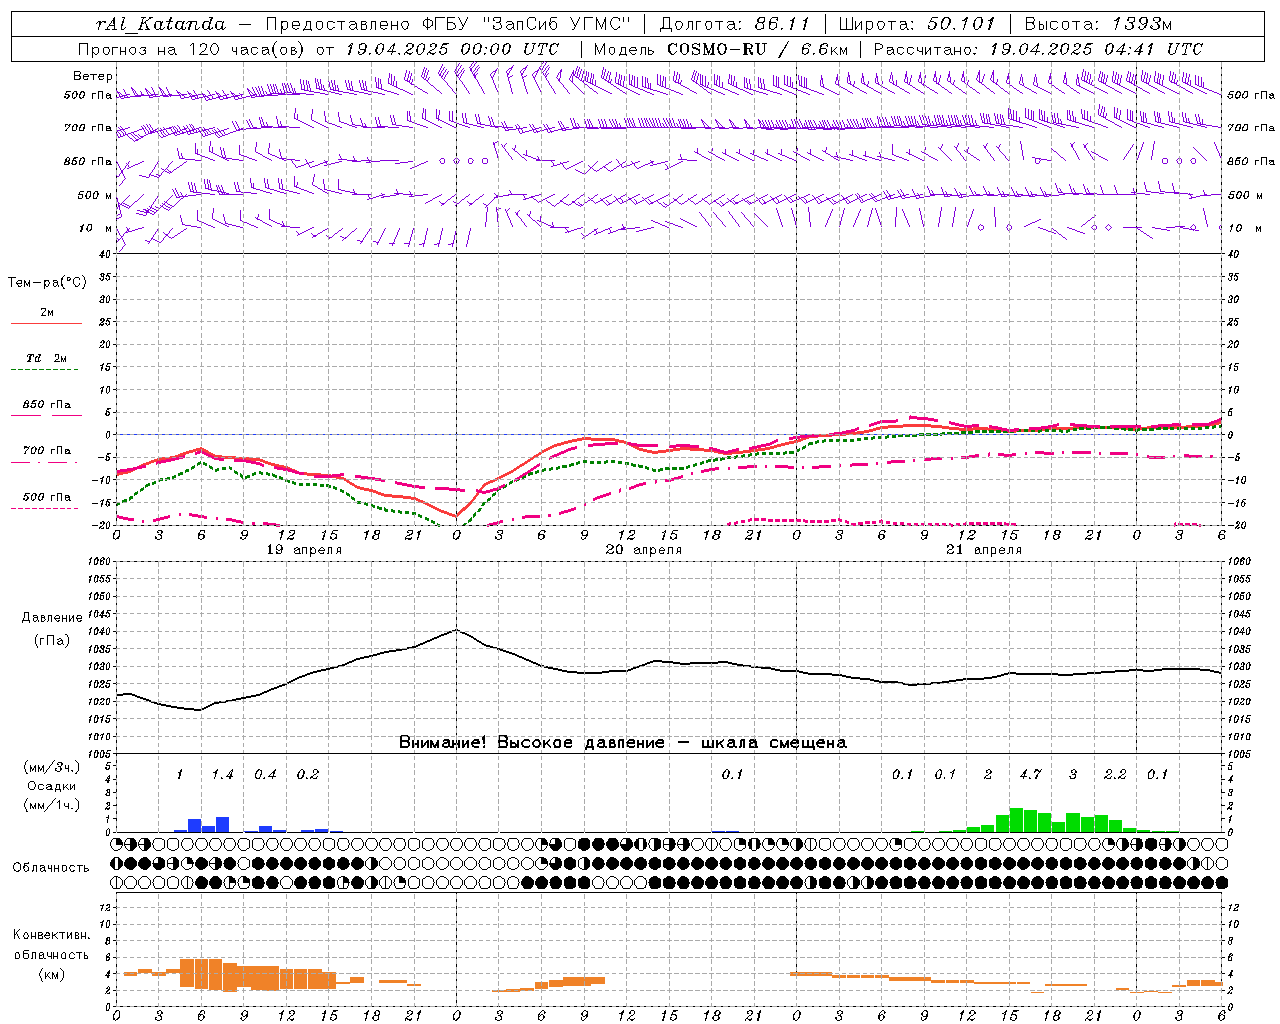Click the '(мм/3ч.)' unit label
Screen dimensions: 1280x1024
point(51,767)
